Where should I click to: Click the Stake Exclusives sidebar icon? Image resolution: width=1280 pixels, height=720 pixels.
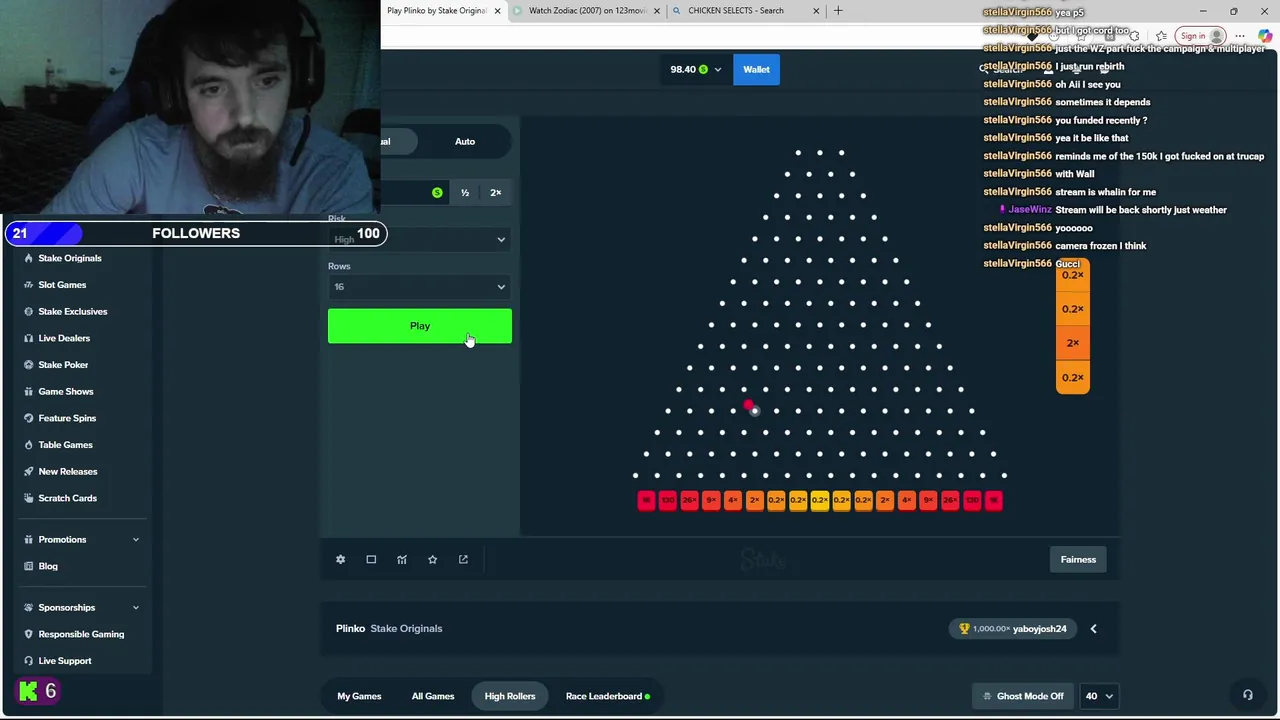click(x=28, y=311)
